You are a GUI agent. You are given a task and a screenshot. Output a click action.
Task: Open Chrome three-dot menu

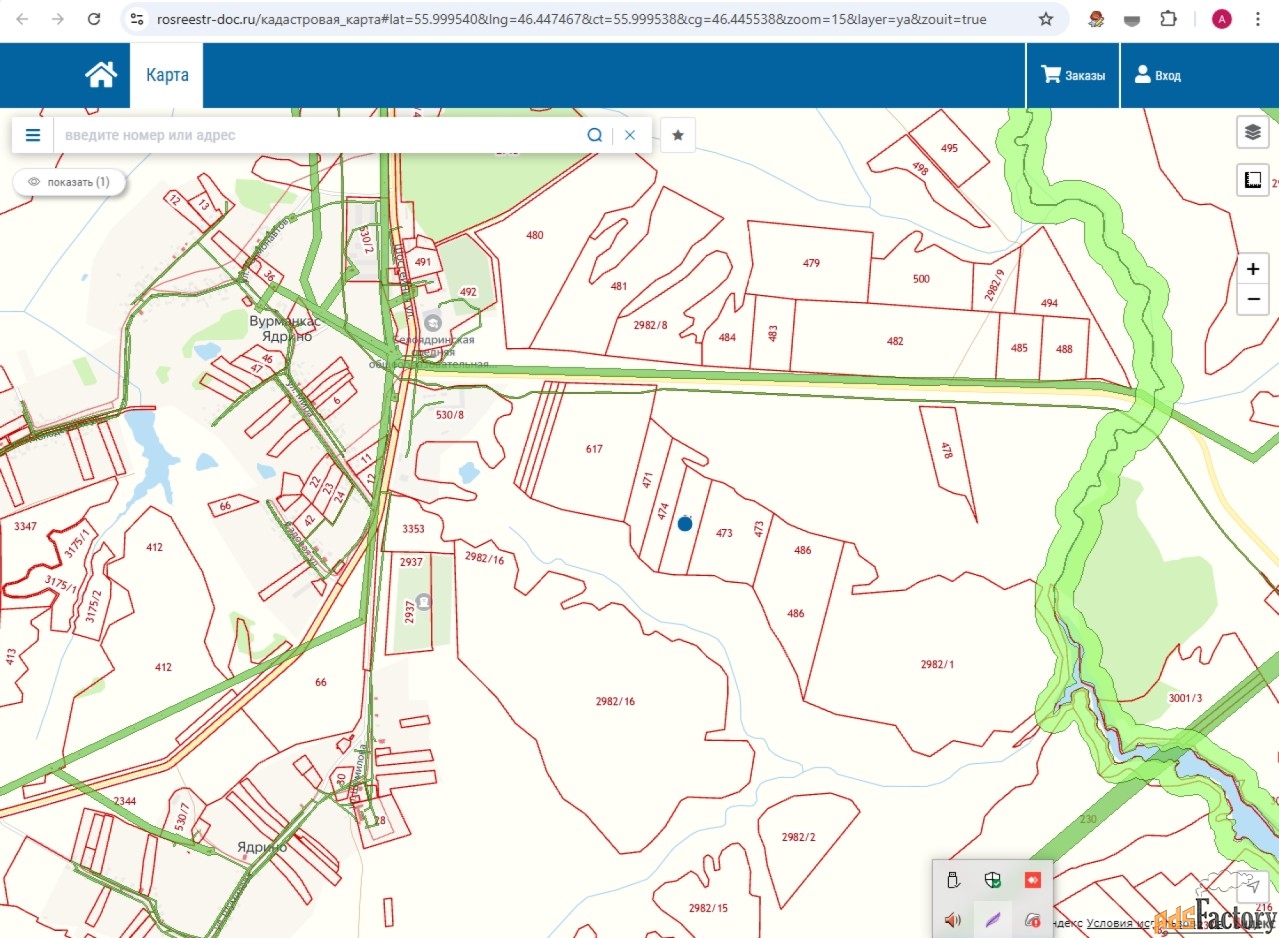[x=1258, y=19]
